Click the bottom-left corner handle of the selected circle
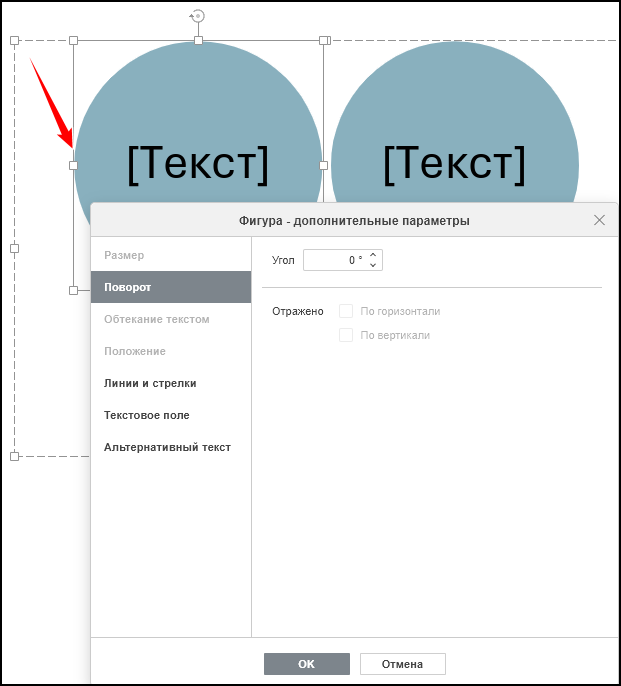Screen dimensions: 621x686 click(74, 290)
